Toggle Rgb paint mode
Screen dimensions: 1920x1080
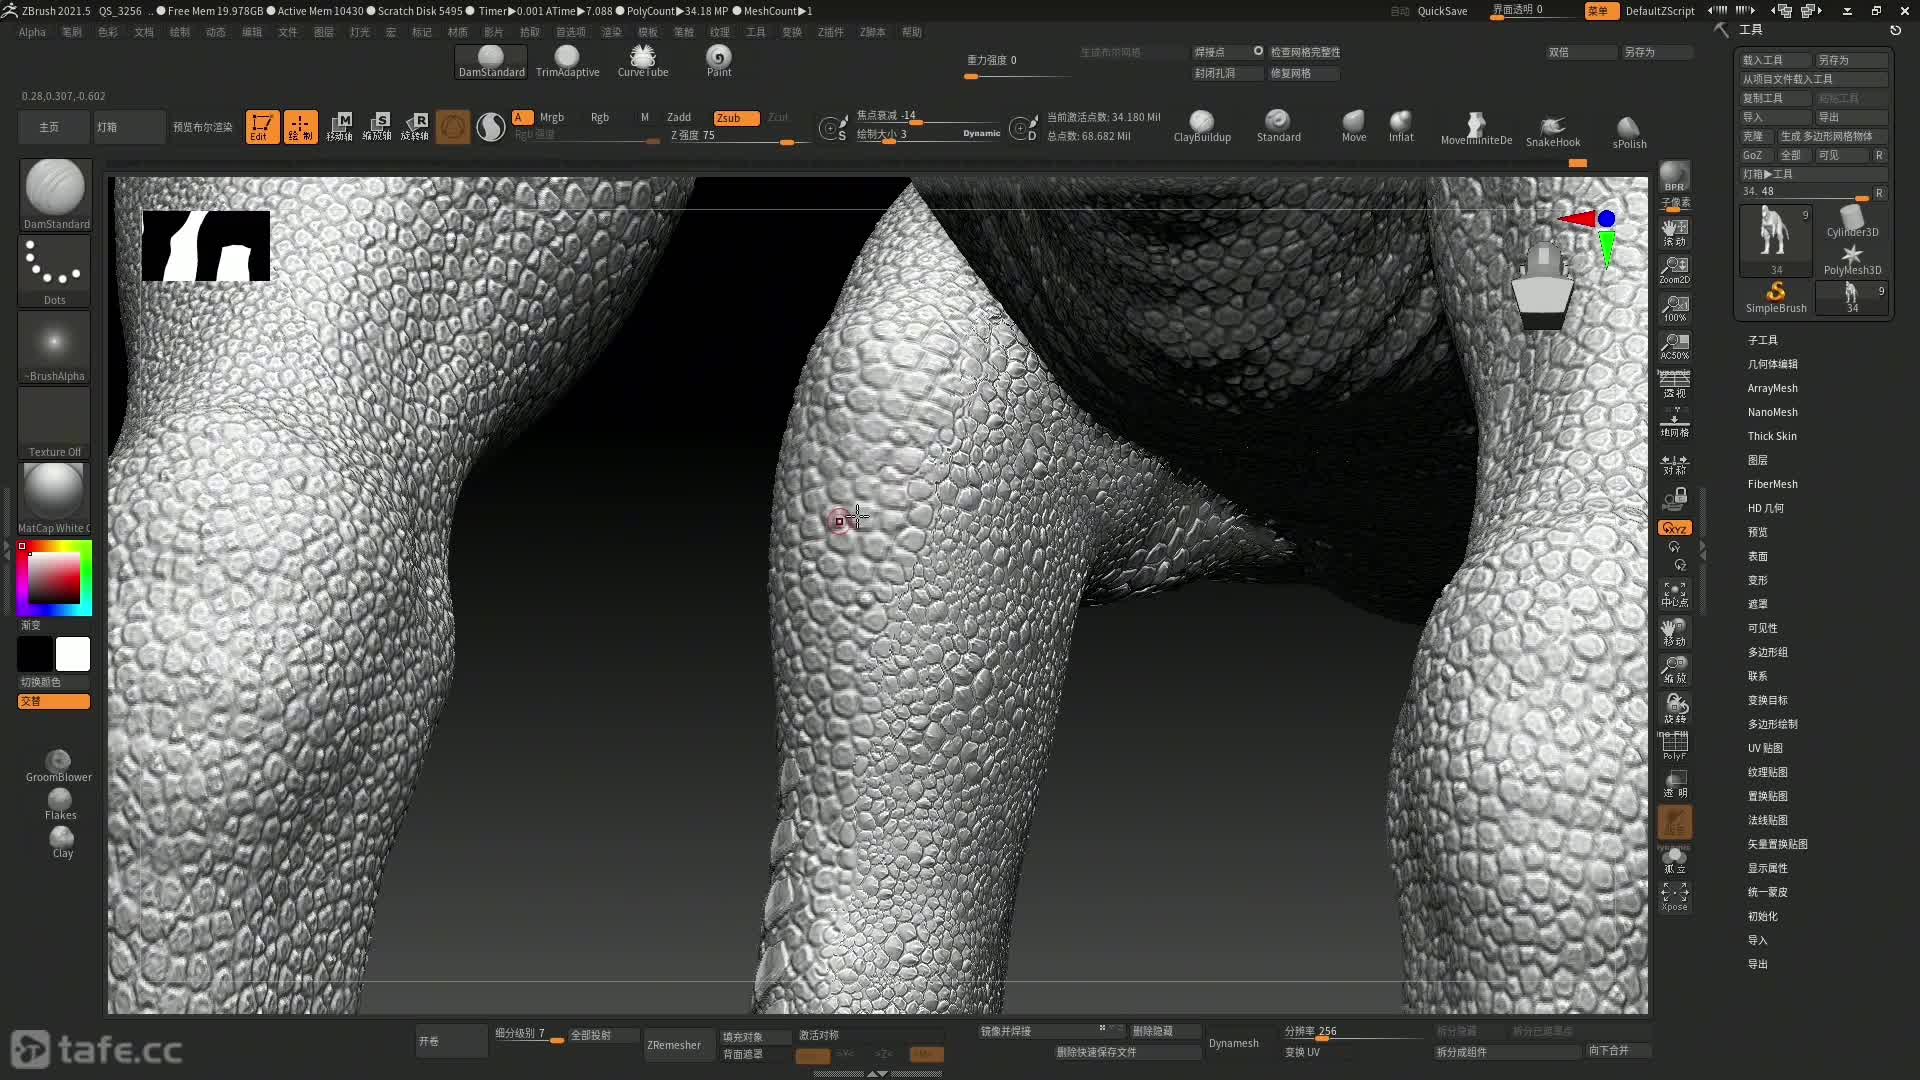(600, 117)
